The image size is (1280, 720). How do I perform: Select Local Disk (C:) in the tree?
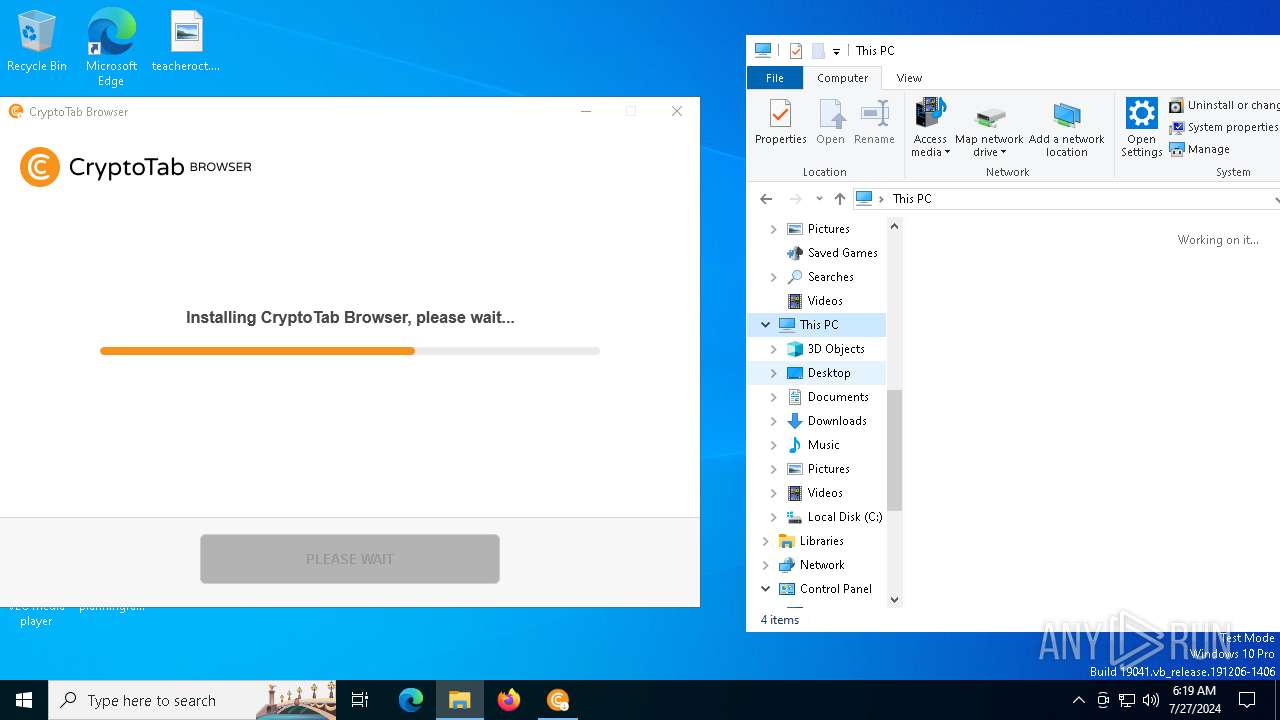click(x=845, y=517)
